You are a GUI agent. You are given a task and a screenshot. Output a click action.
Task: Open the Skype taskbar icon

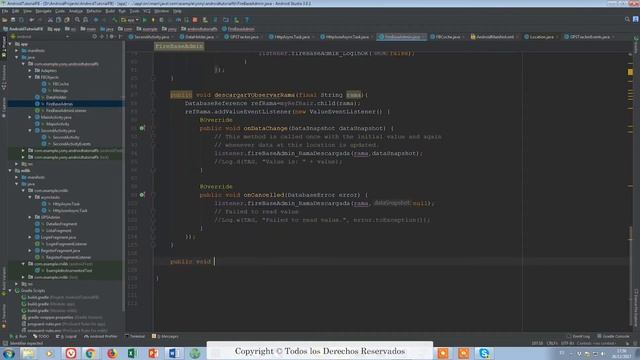click(484, 353)
